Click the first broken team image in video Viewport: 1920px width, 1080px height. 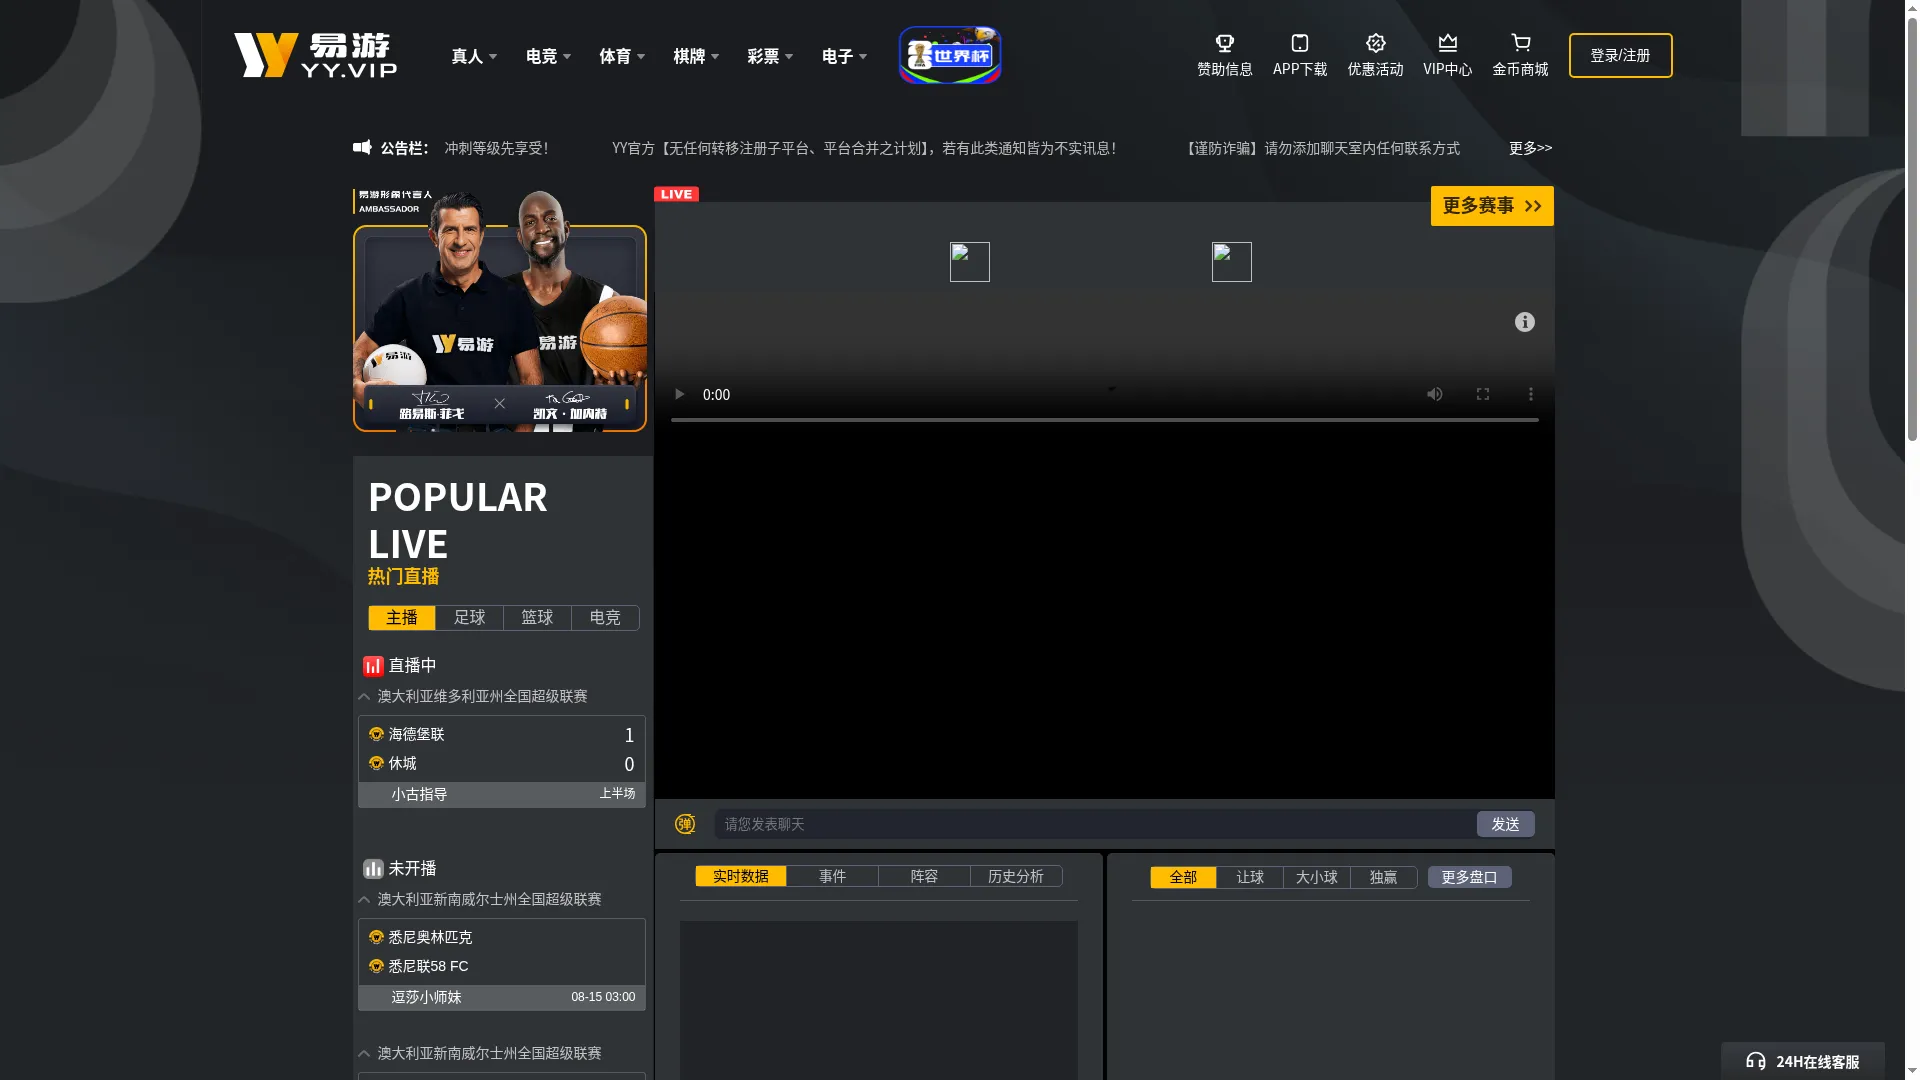pos(970,262)
